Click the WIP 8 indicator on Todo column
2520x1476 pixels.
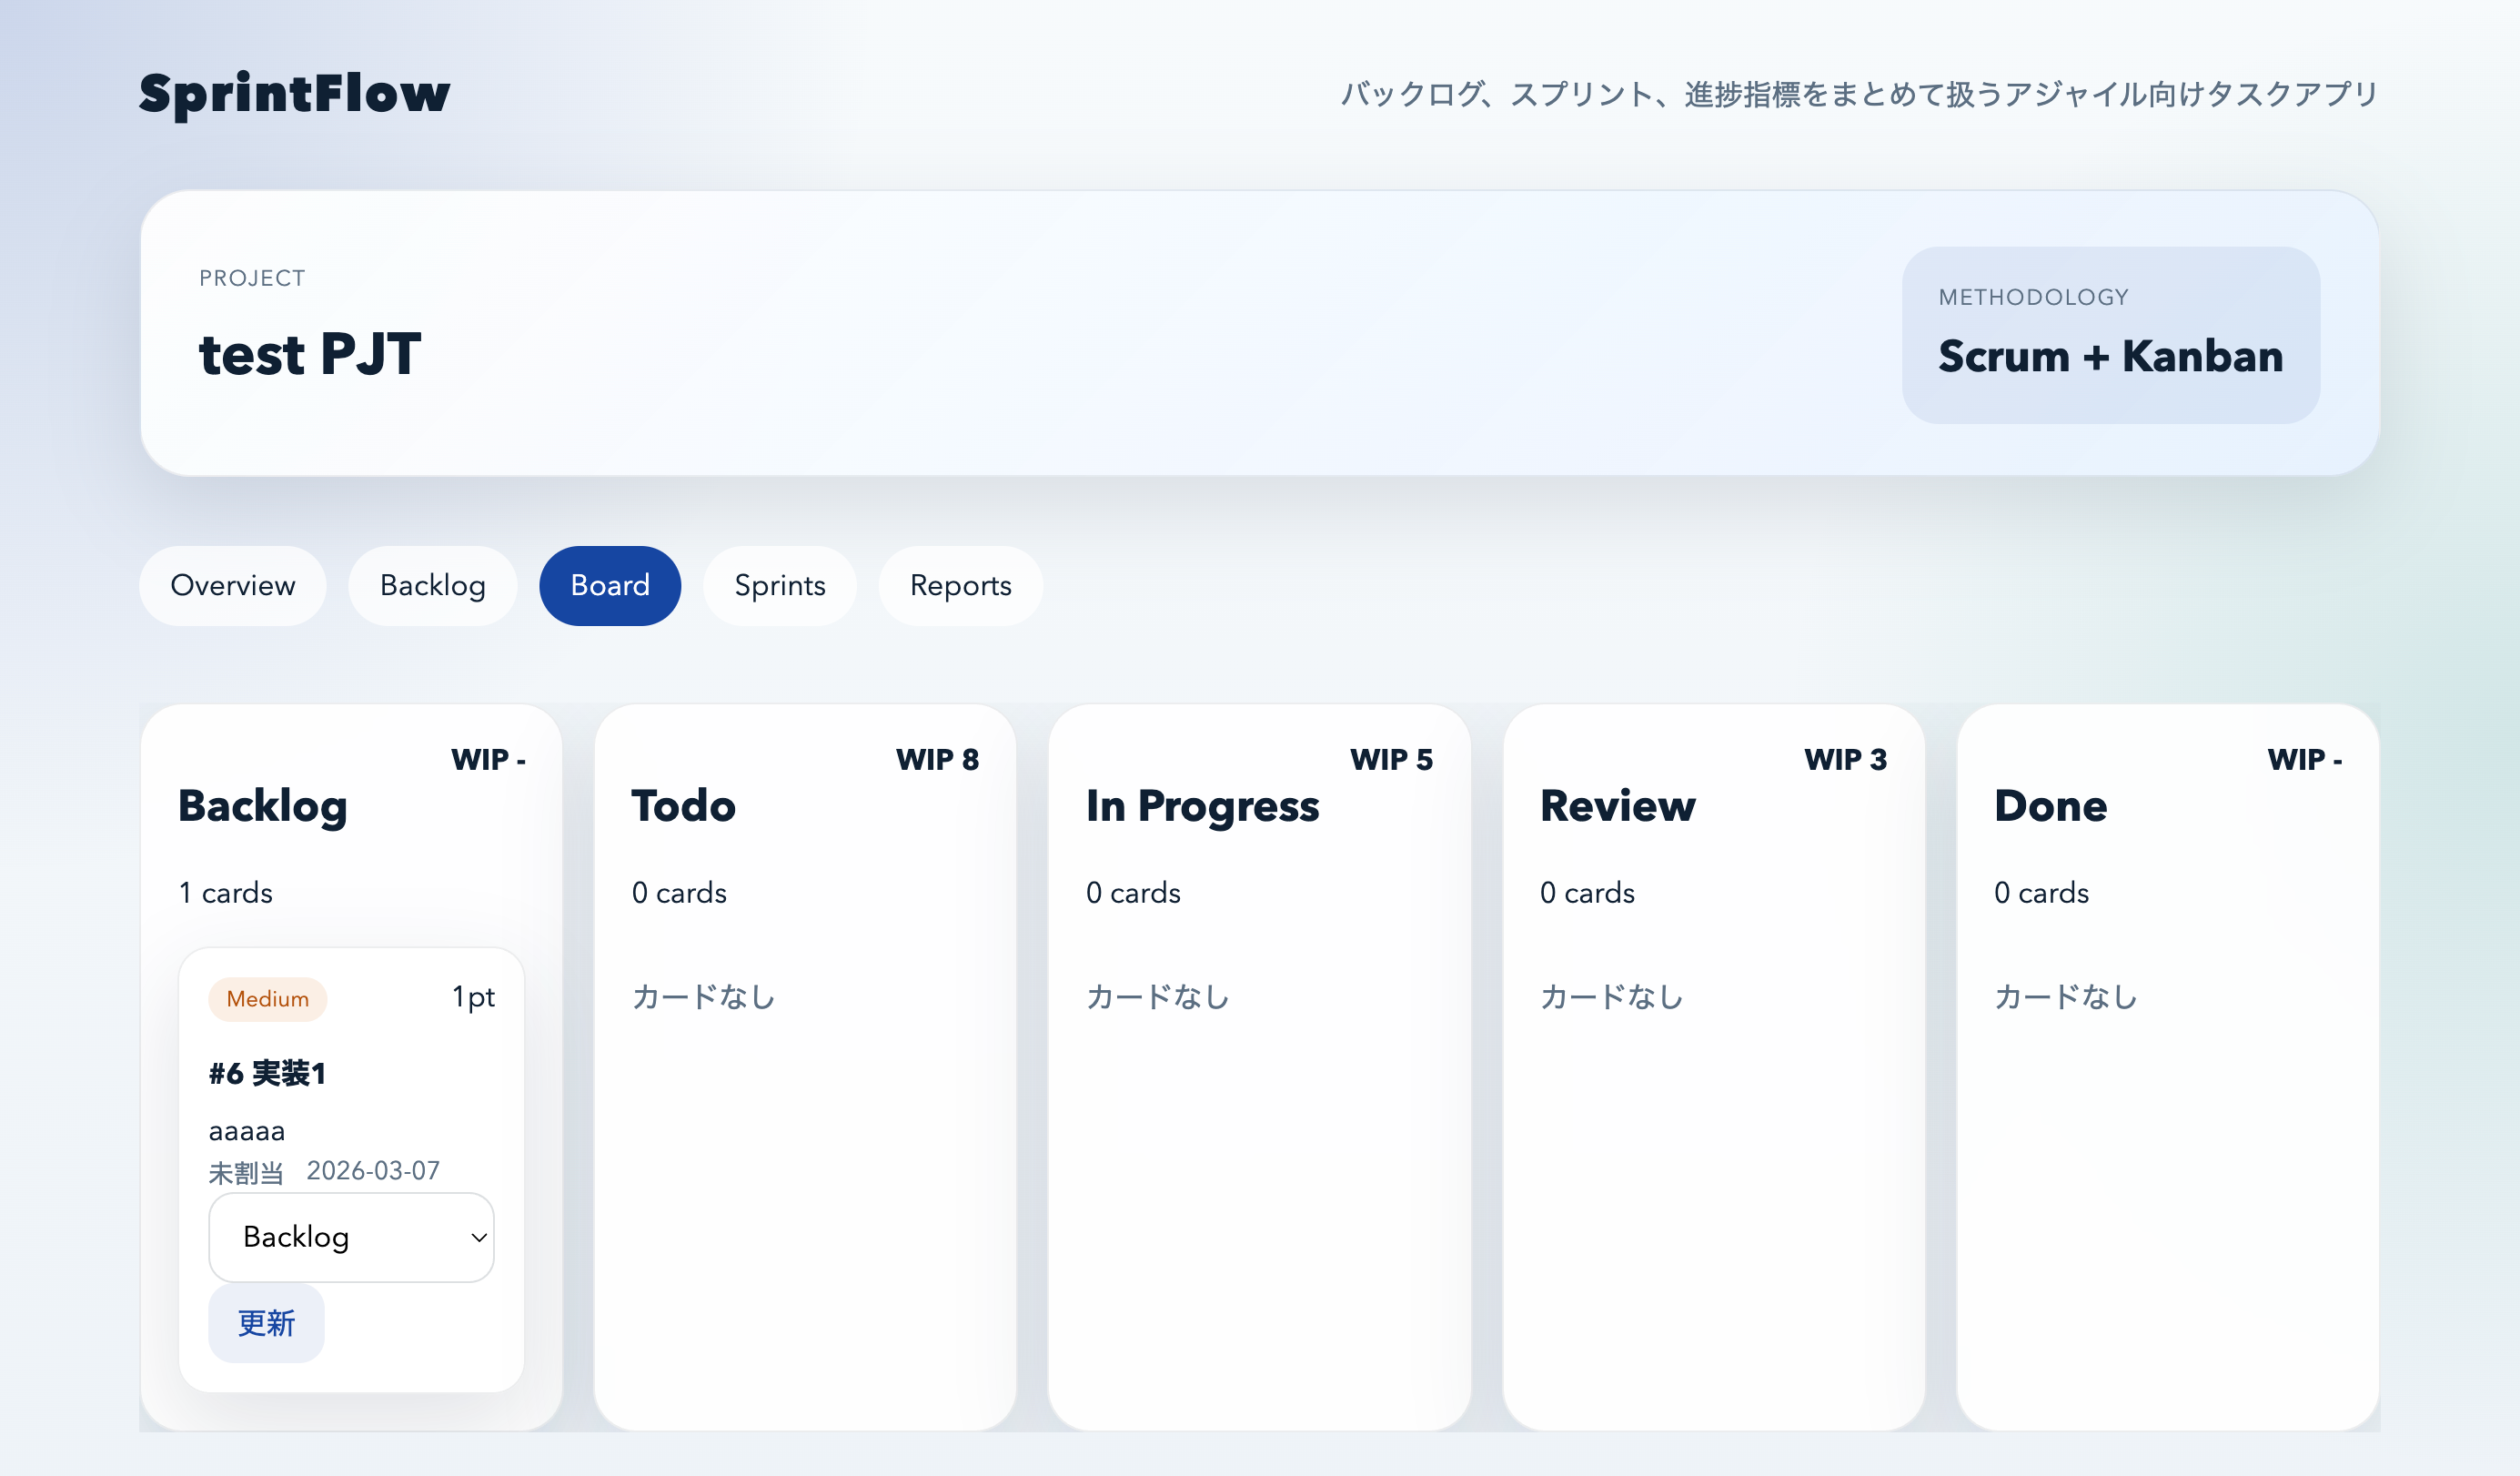[x=938, y=759]
